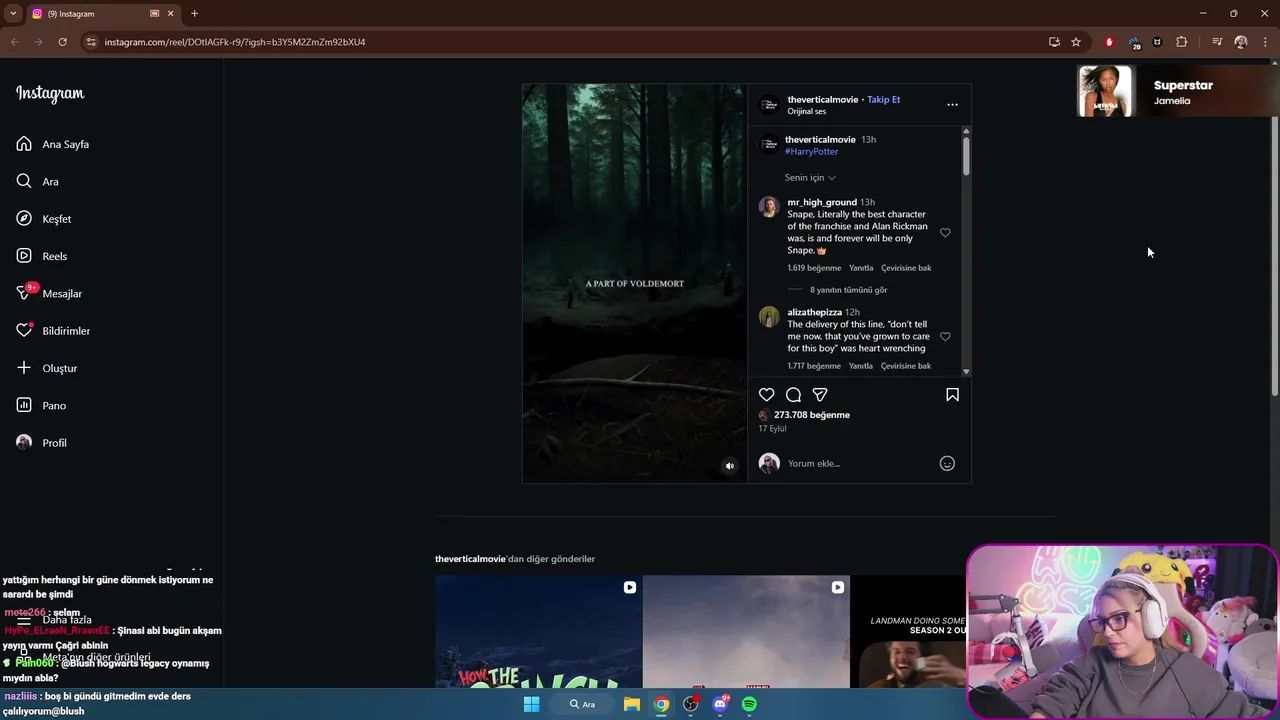This screenshot has width=1280, height=720.
Task: Reload the page
Action: [62, 42]
